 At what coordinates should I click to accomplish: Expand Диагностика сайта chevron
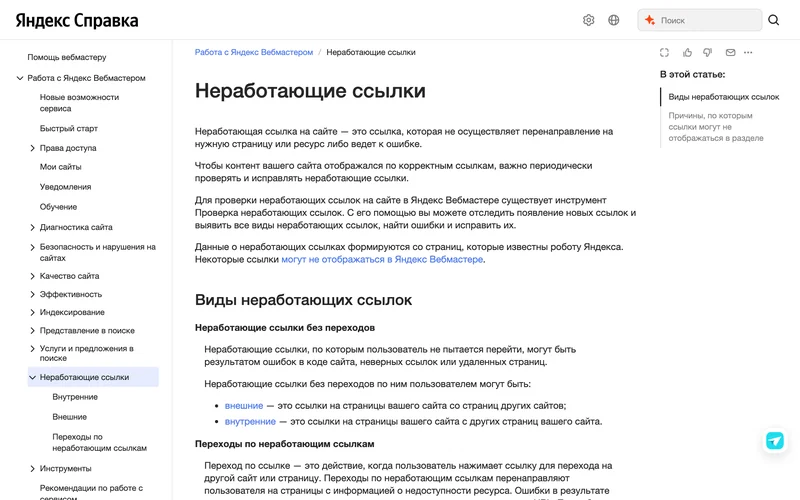33,227
